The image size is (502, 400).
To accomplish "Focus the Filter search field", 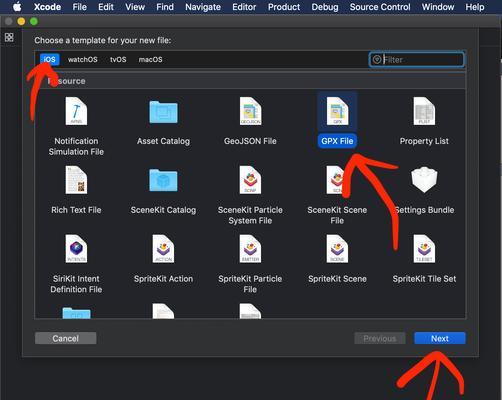I will [x=416, y=60].
